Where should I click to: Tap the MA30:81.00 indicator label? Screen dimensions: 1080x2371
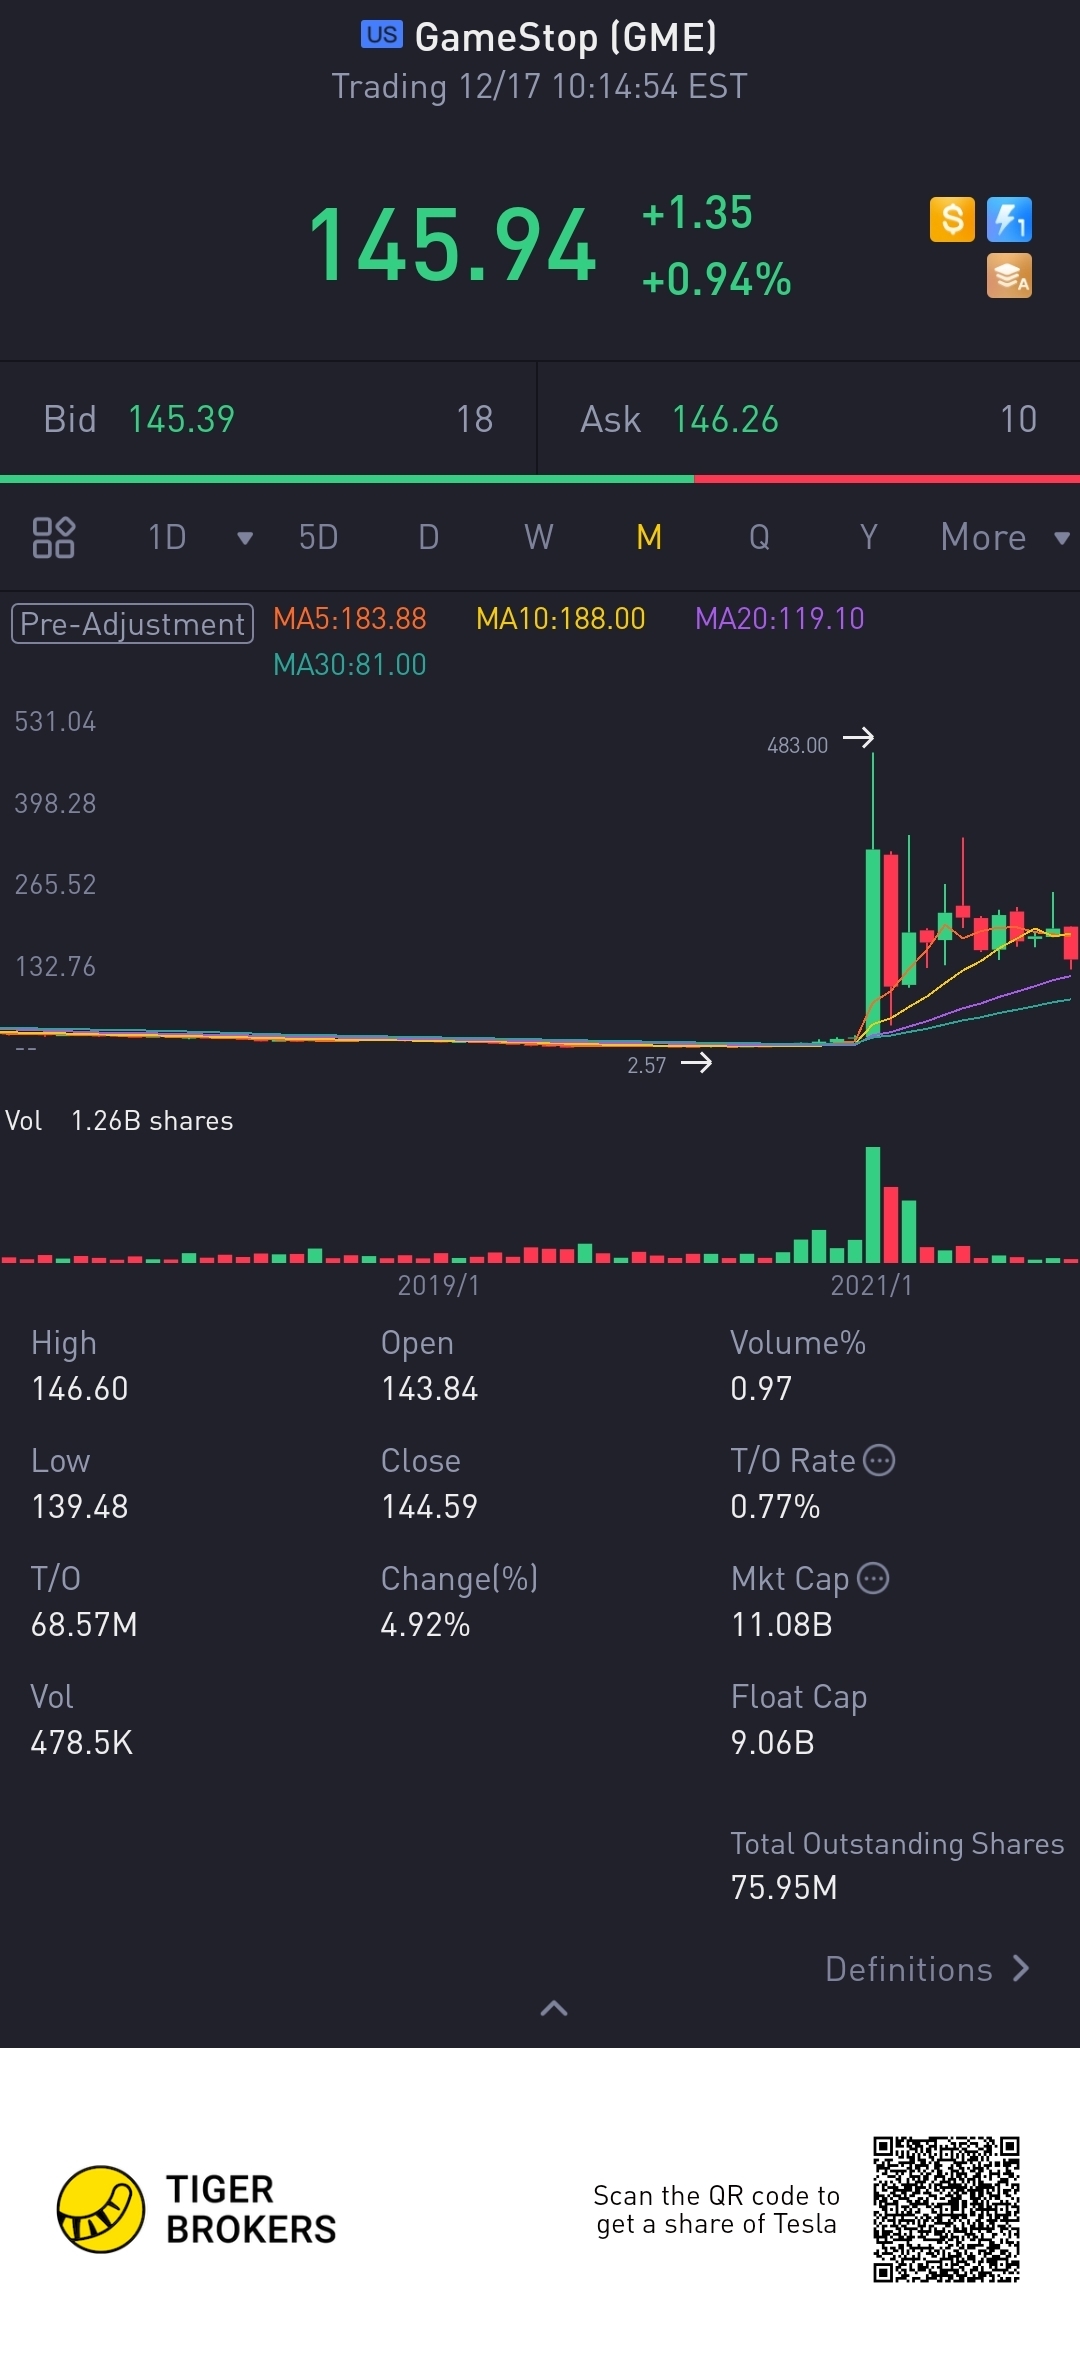[x=350, y=665]
